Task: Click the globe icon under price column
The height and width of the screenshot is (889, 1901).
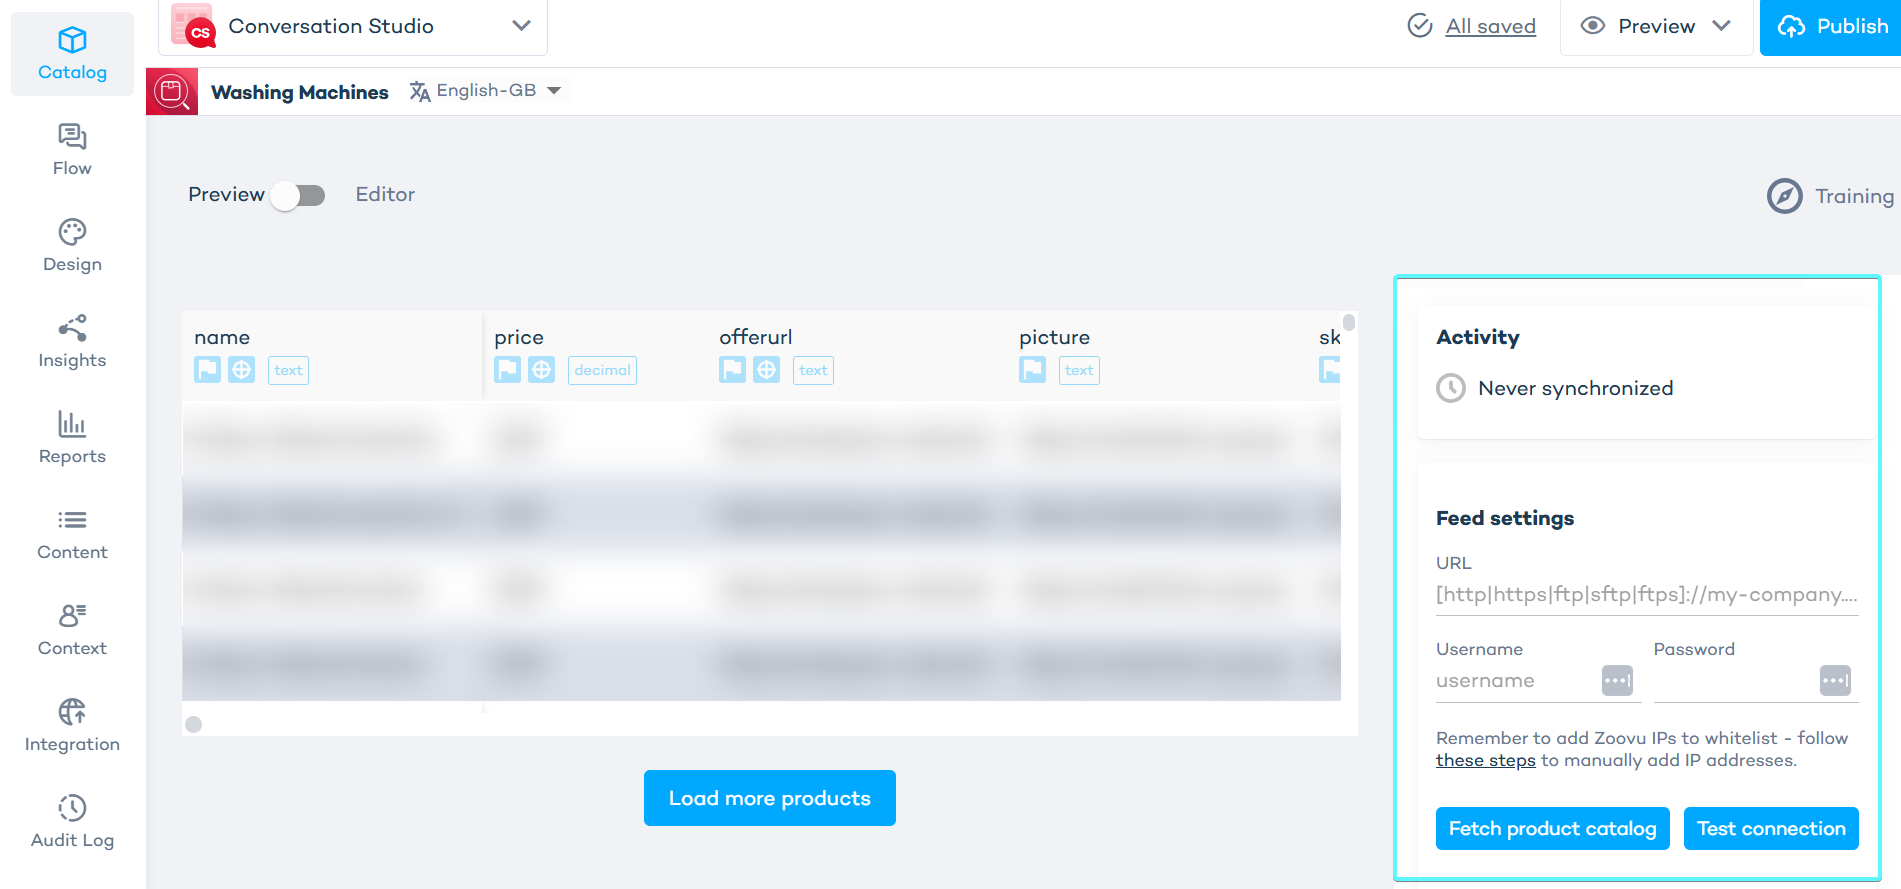Action: click(x=541, y=370)
